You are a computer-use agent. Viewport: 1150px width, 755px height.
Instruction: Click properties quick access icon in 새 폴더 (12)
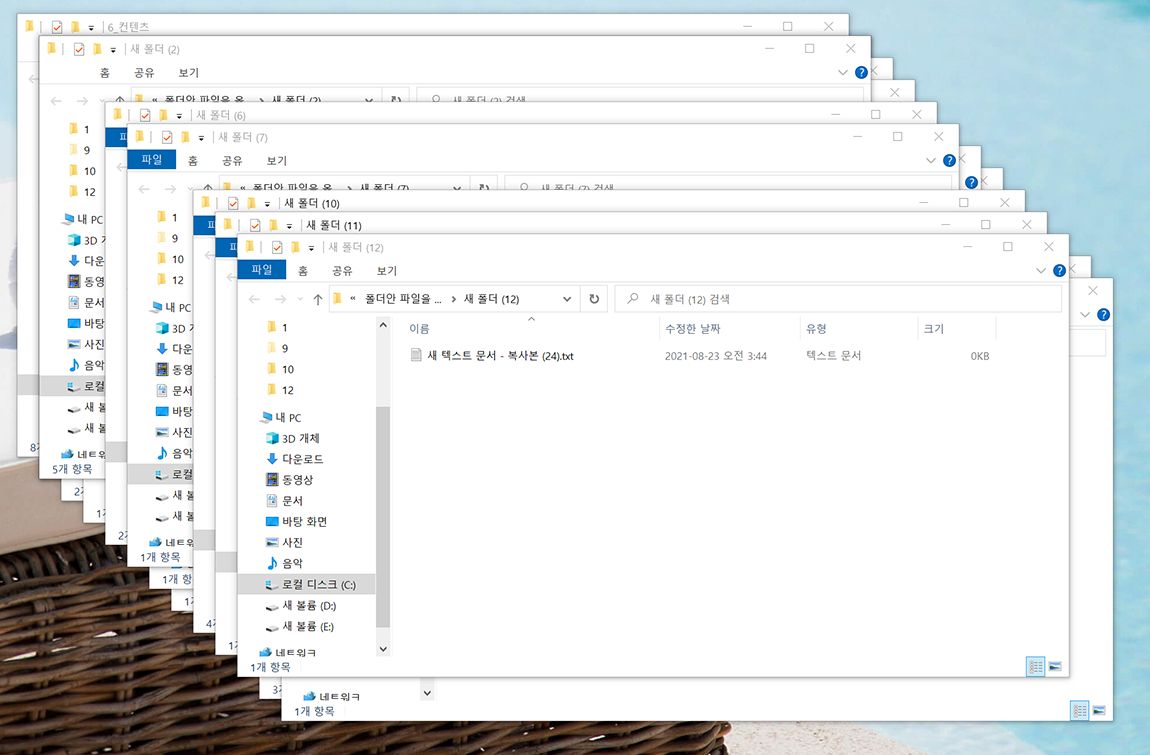[x=276, y=247]
